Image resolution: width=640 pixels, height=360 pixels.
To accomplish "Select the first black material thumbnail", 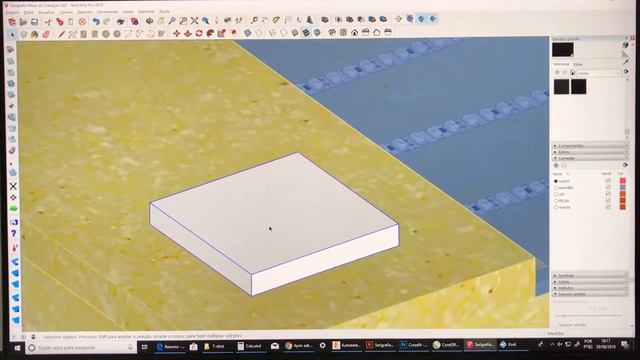I will pyautogui.click(x=561, y=87).
